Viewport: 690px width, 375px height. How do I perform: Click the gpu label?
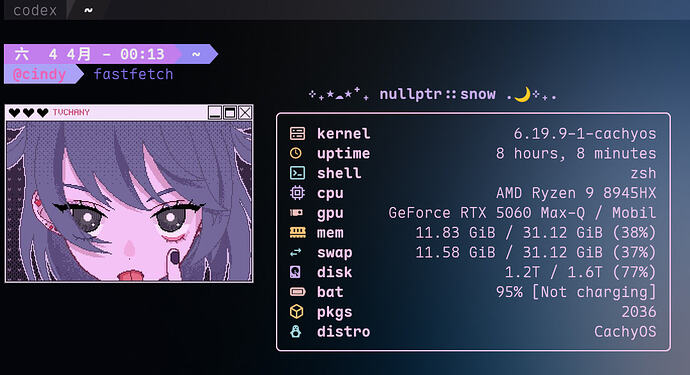[x=330, y=213]
